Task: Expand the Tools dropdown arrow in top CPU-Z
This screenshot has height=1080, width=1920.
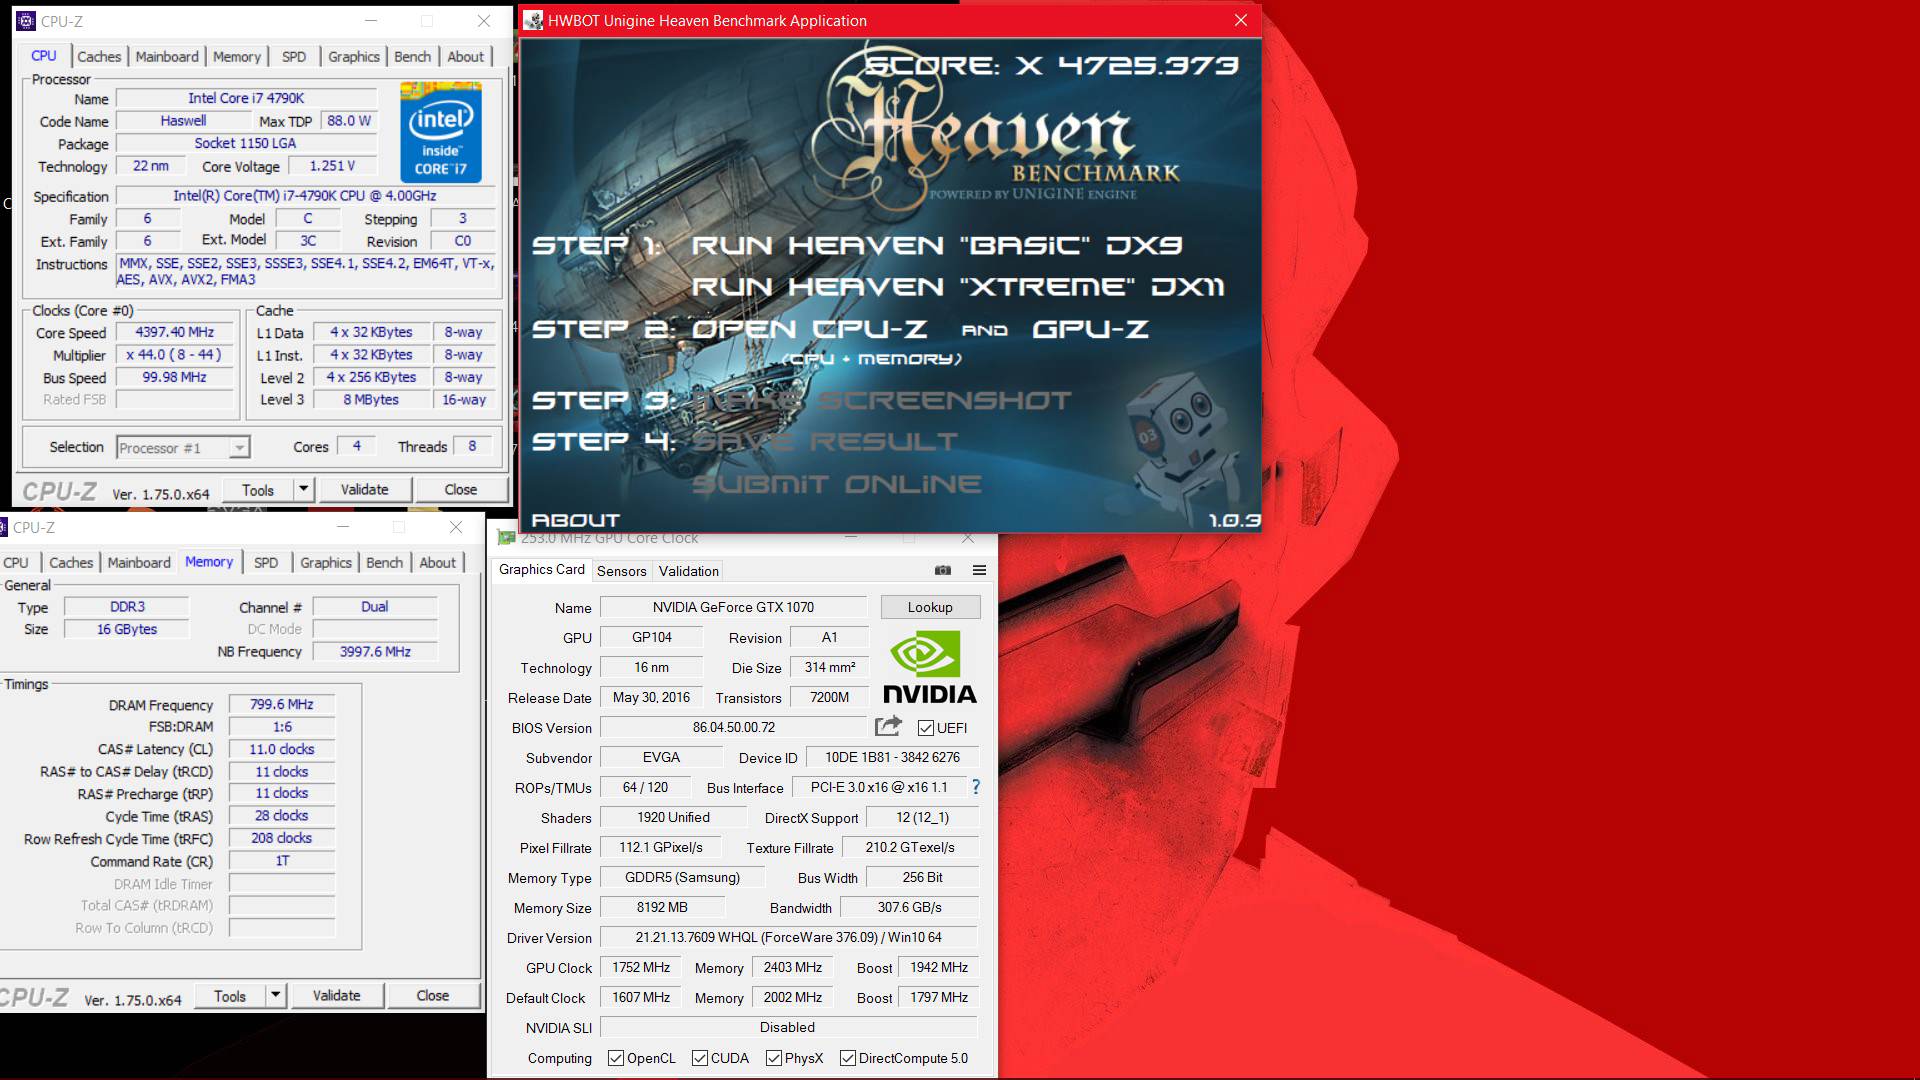Action: coord(303,490)
